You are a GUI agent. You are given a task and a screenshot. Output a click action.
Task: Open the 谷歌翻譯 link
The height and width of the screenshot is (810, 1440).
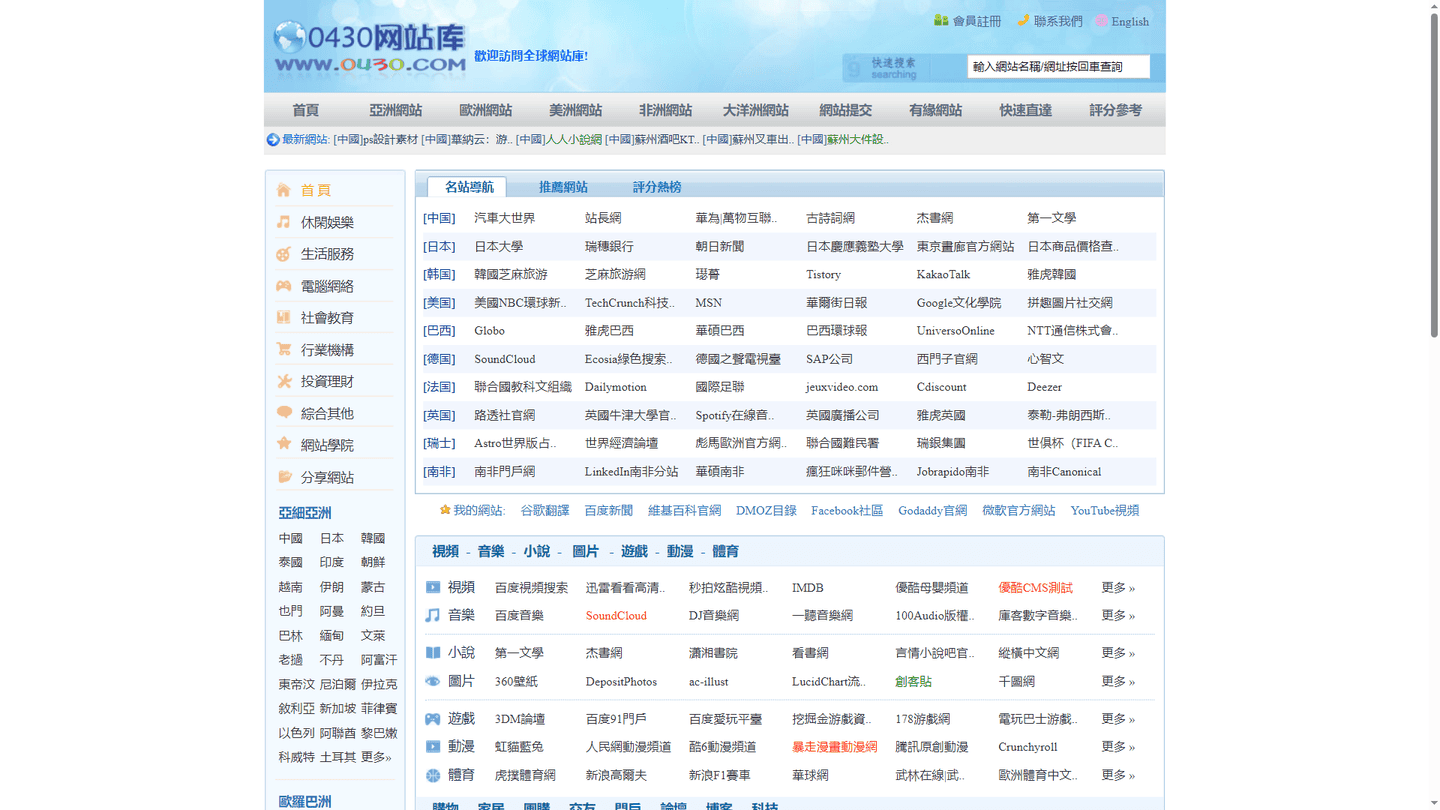pos(545,511)
